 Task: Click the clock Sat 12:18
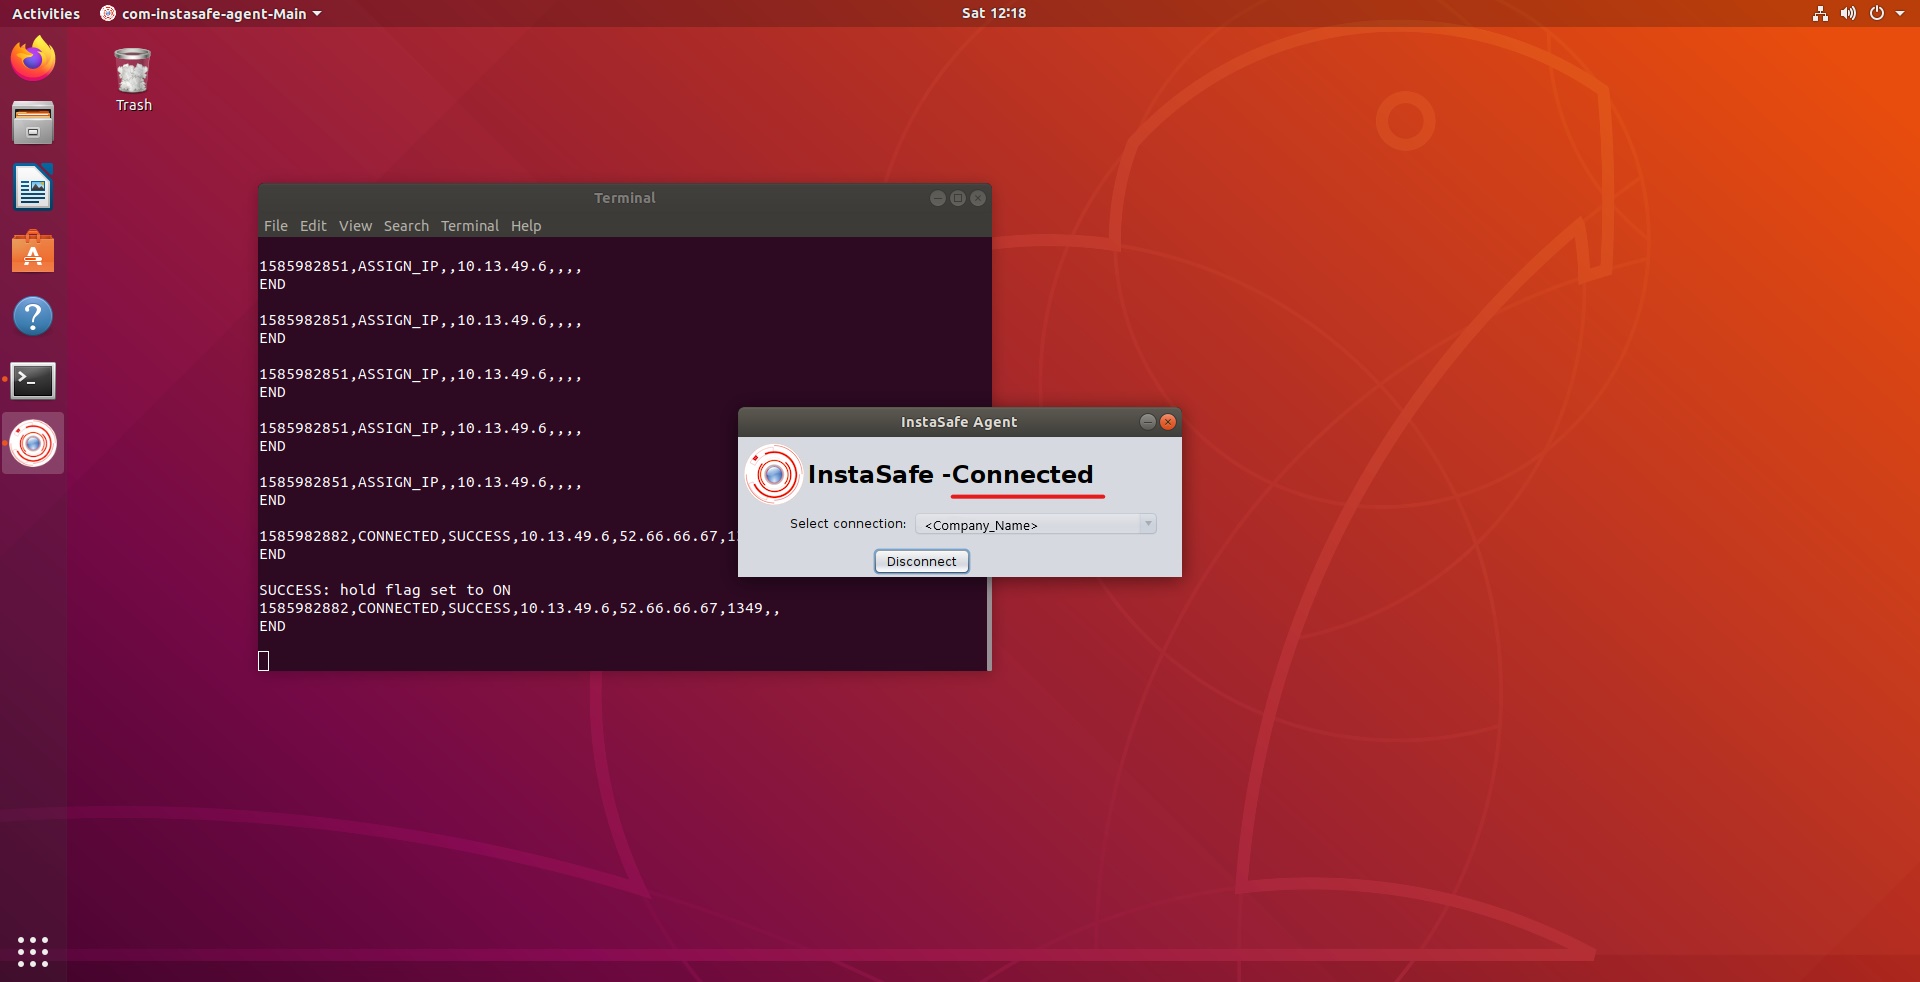coord(994,13)
